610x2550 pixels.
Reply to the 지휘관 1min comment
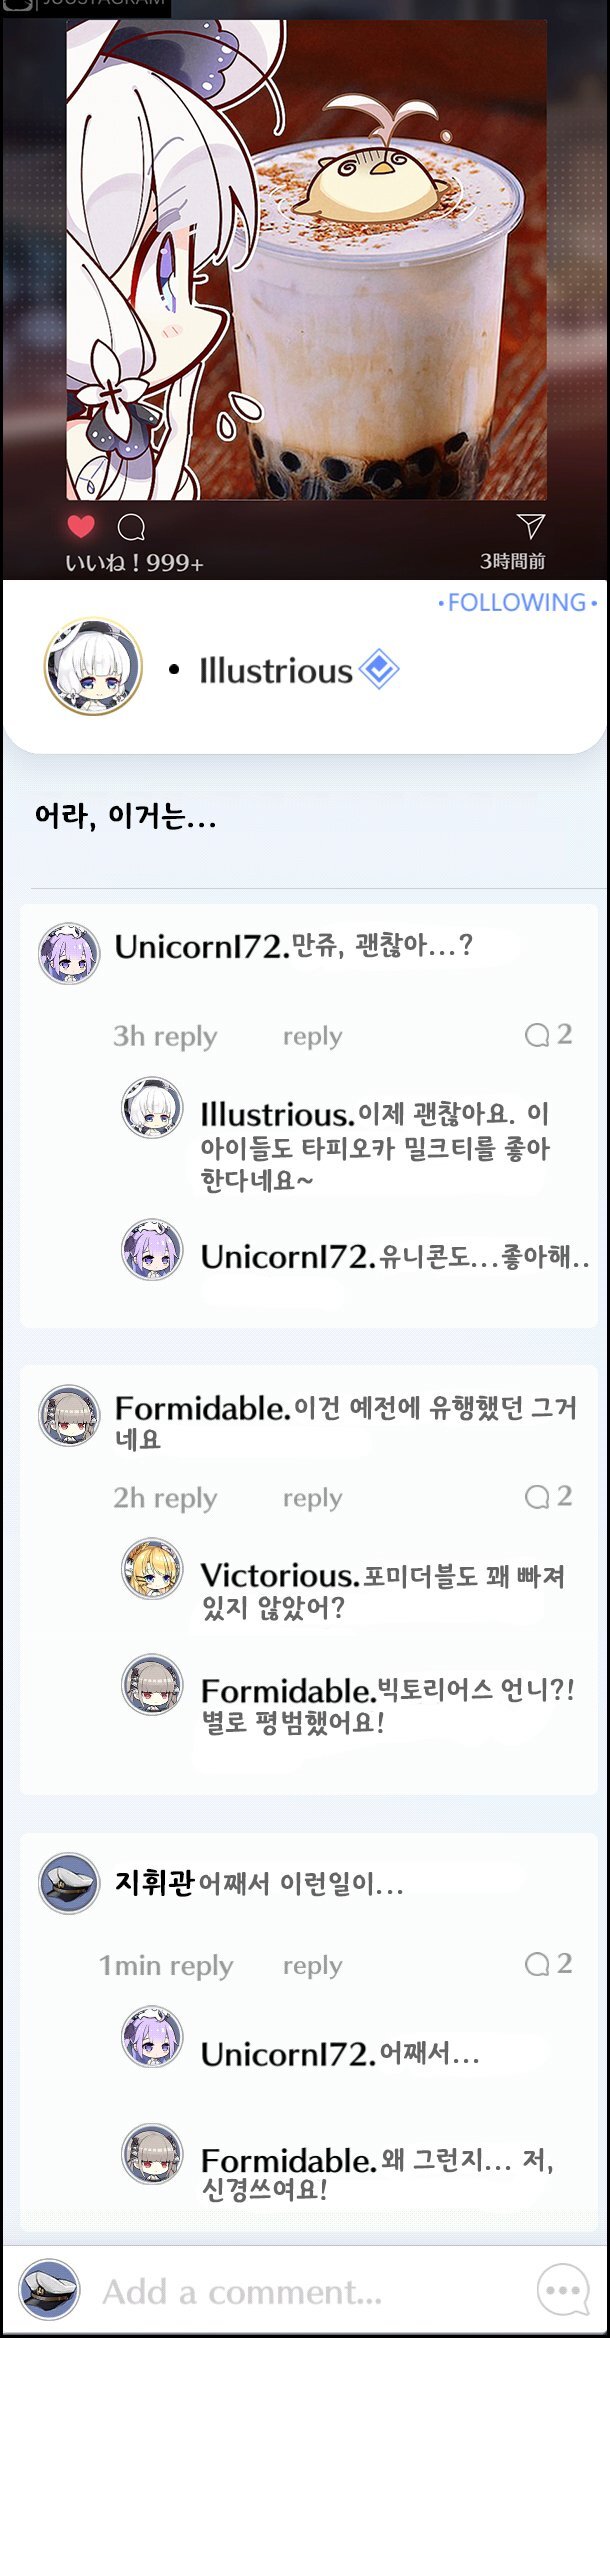click(312, 1965)
